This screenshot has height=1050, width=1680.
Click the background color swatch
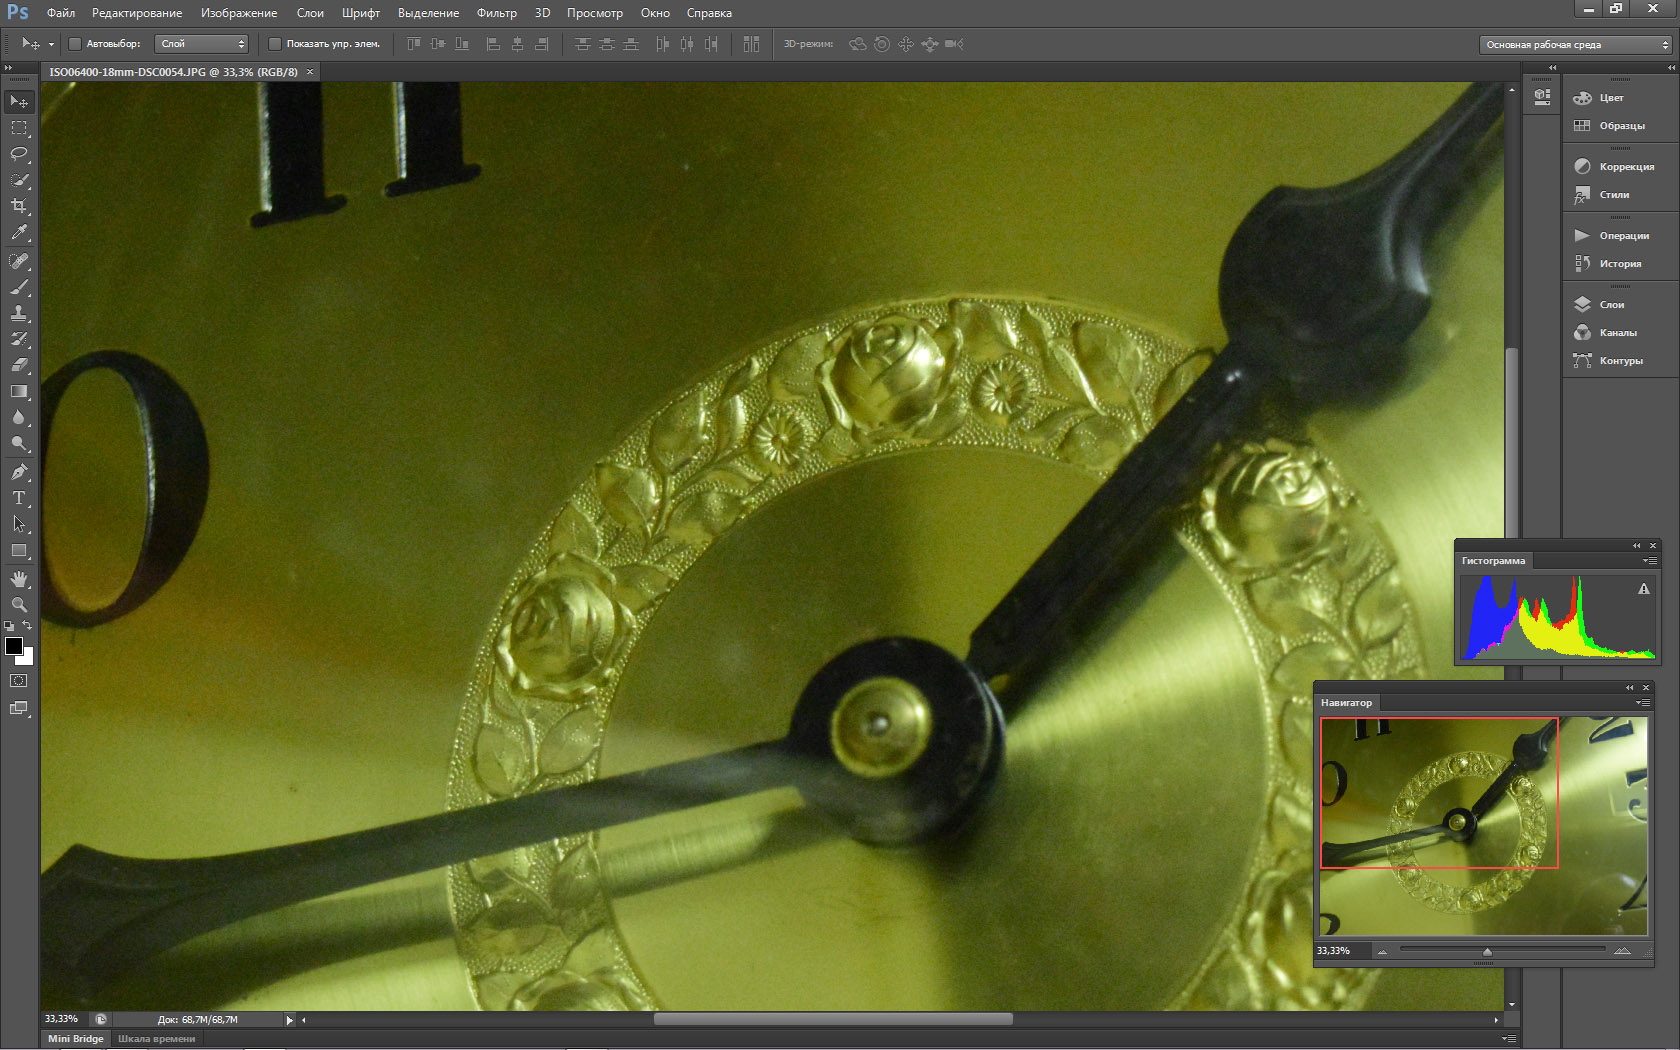[x=27, y=658]
